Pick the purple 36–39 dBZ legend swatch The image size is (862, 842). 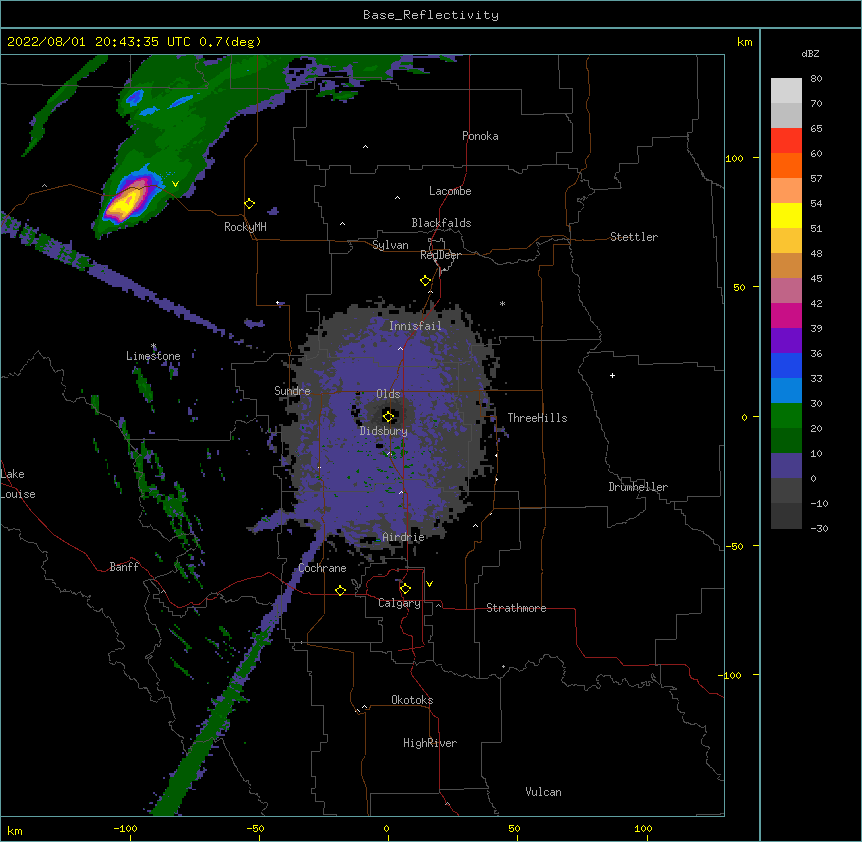click(x=786, y=341)
